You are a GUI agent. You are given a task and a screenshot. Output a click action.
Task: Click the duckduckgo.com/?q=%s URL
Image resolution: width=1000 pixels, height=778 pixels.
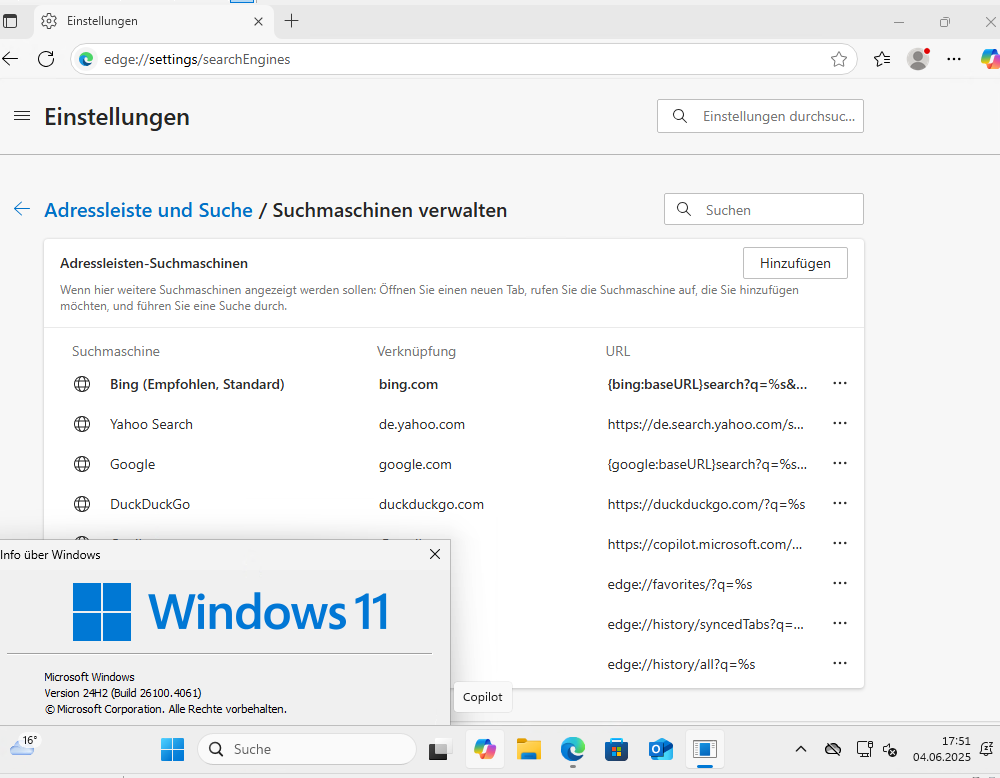pos(707,504)
